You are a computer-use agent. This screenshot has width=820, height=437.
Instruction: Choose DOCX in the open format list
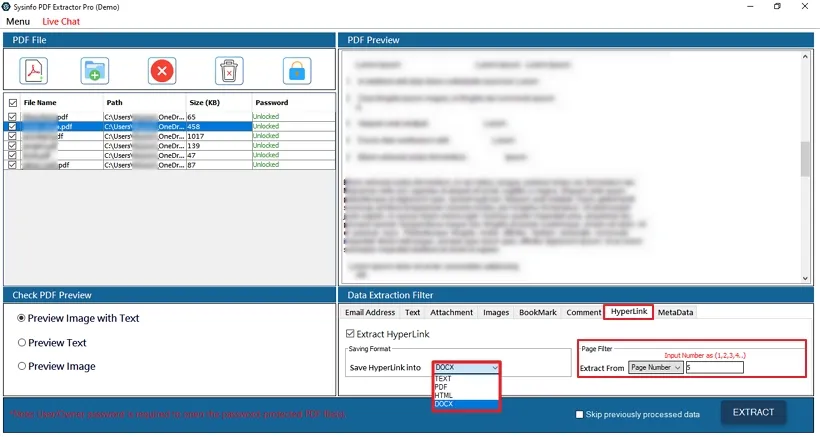coord(466,404)
